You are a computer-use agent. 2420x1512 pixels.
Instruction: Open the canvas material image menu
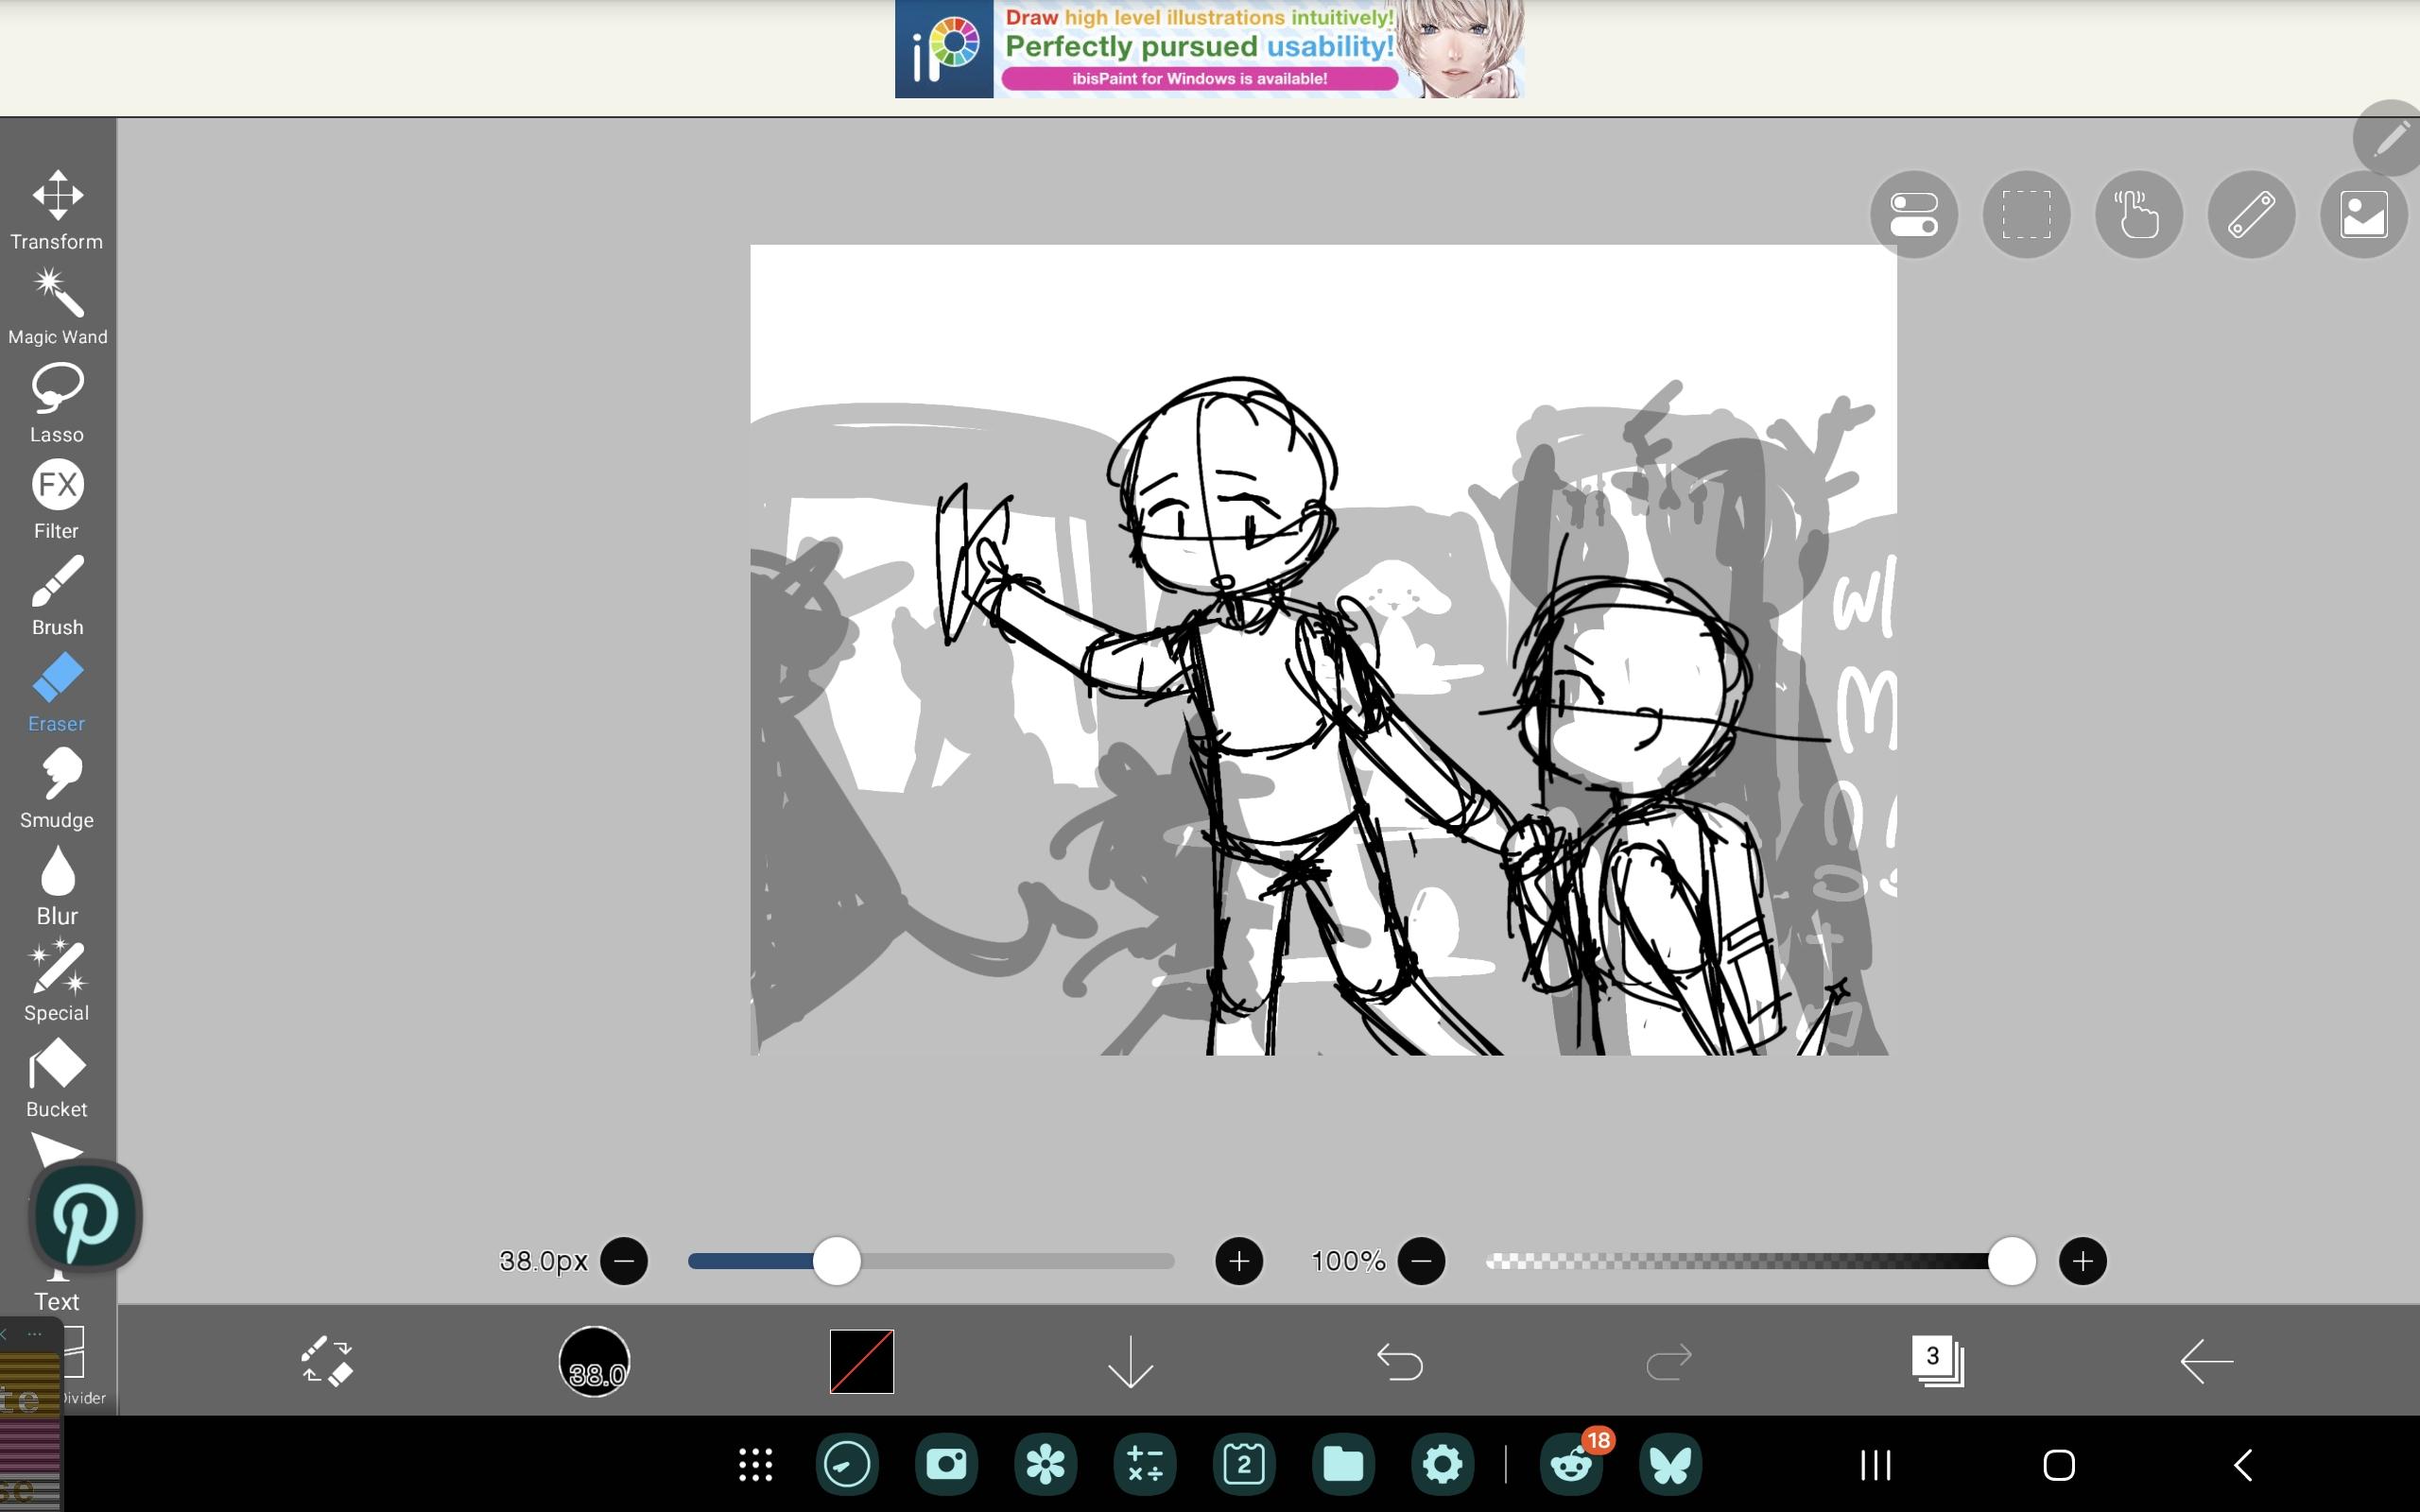pos(2363,215)
